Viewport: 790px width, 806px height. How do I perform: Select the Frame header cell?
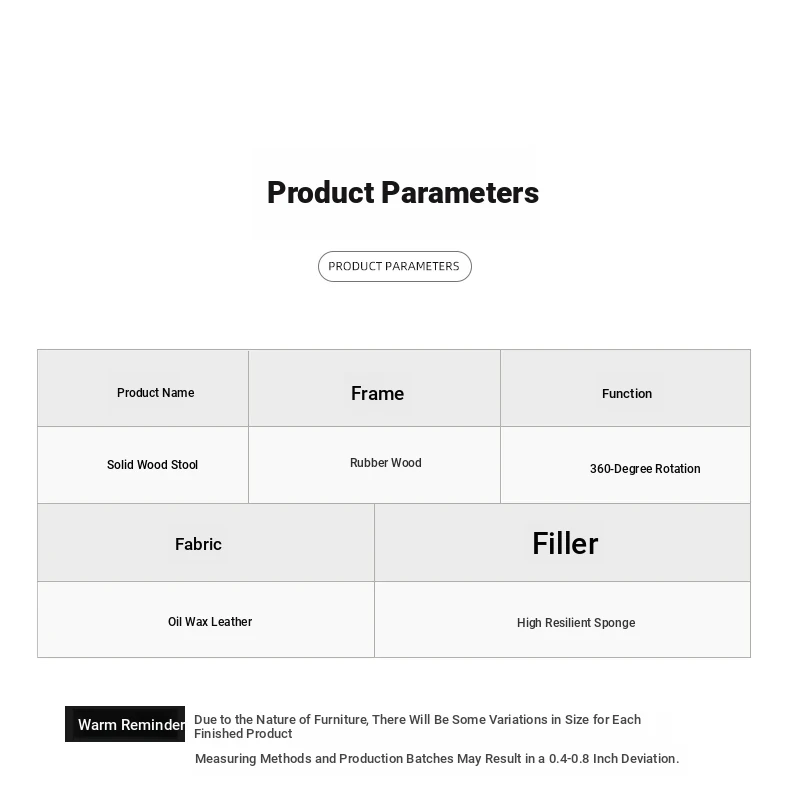(x=377, y=393)
